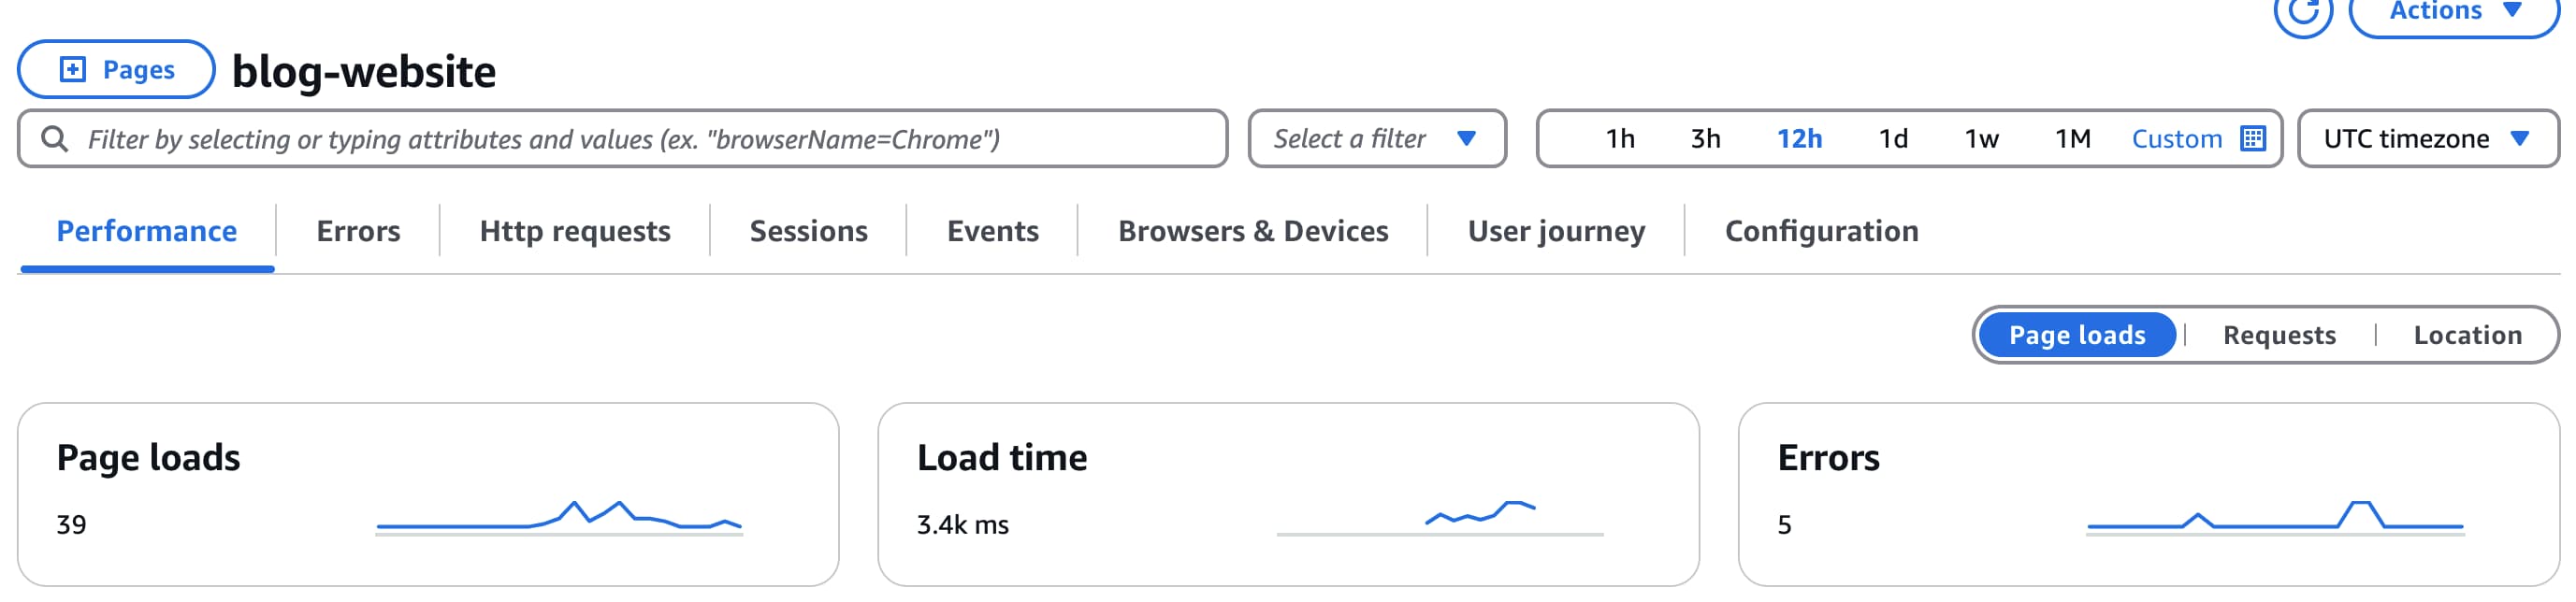Open the Select a filter dropdown
Image resolution: width=2576 pixels, height=602 pixels.
[x=1376, y=139]
